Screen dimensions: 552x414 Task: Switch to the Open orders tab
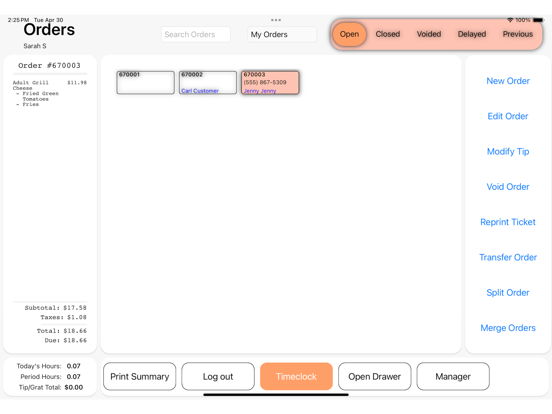(x=349, y=34)
